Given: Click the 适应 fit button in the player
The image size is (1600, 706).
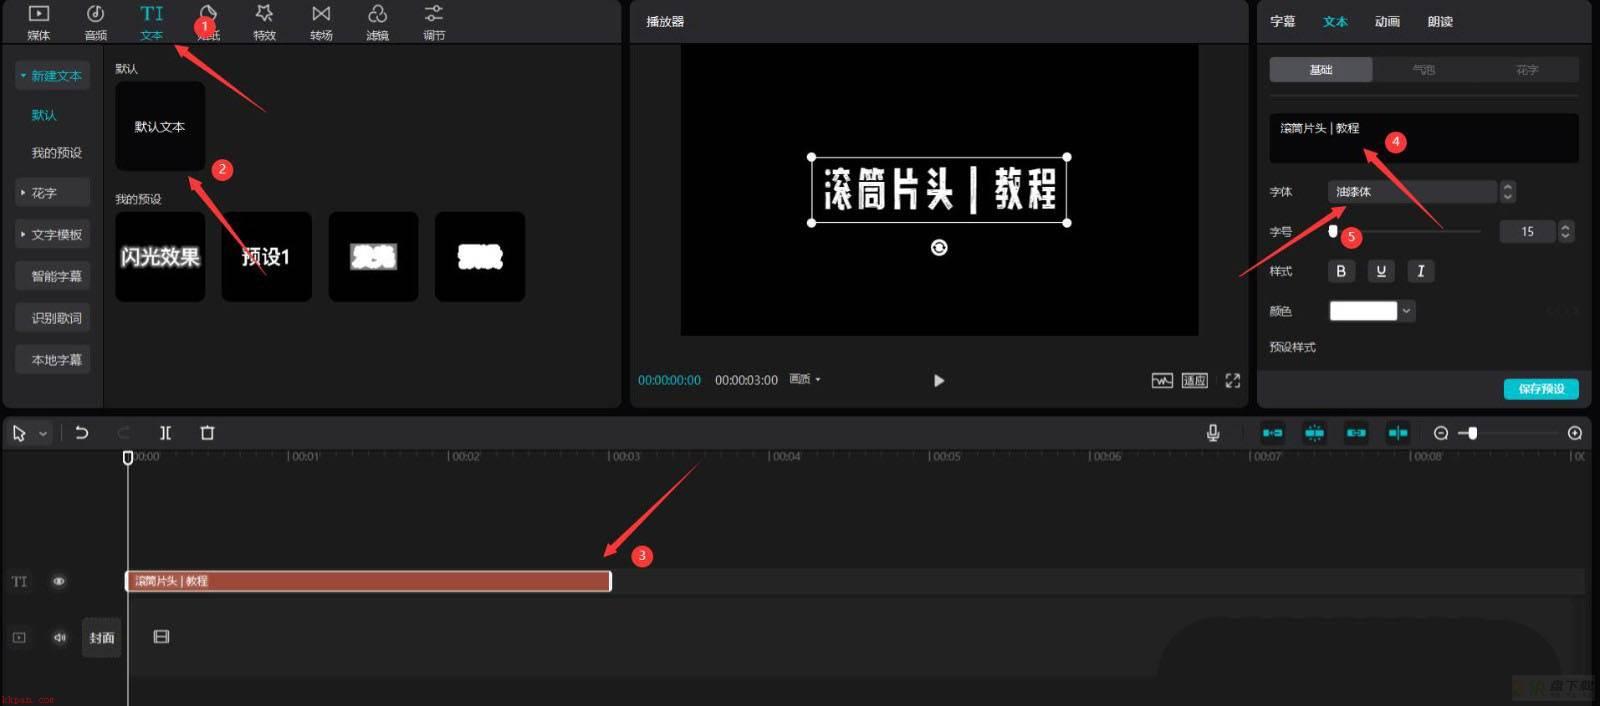Looking at the screenshot, I should [1195, 381].
